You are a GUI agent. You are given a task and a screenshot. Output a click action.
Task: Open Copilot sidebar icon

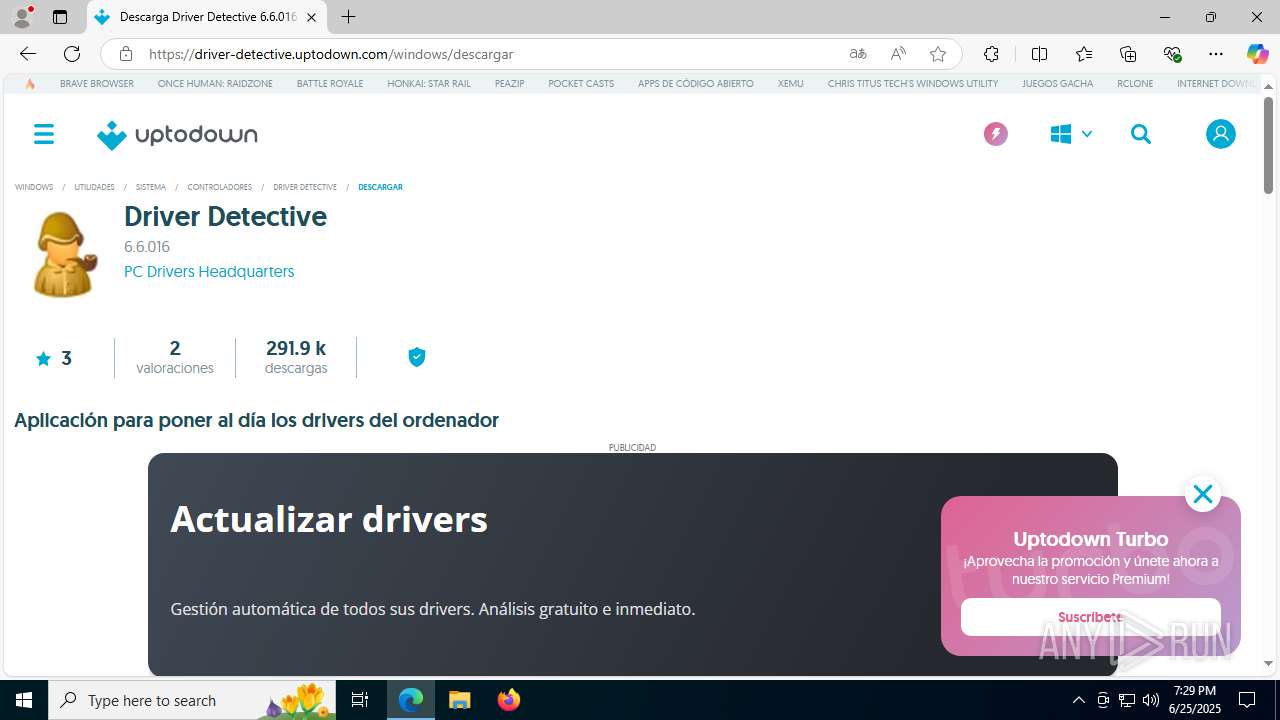pyautogui.click(x=1257, y=54)
